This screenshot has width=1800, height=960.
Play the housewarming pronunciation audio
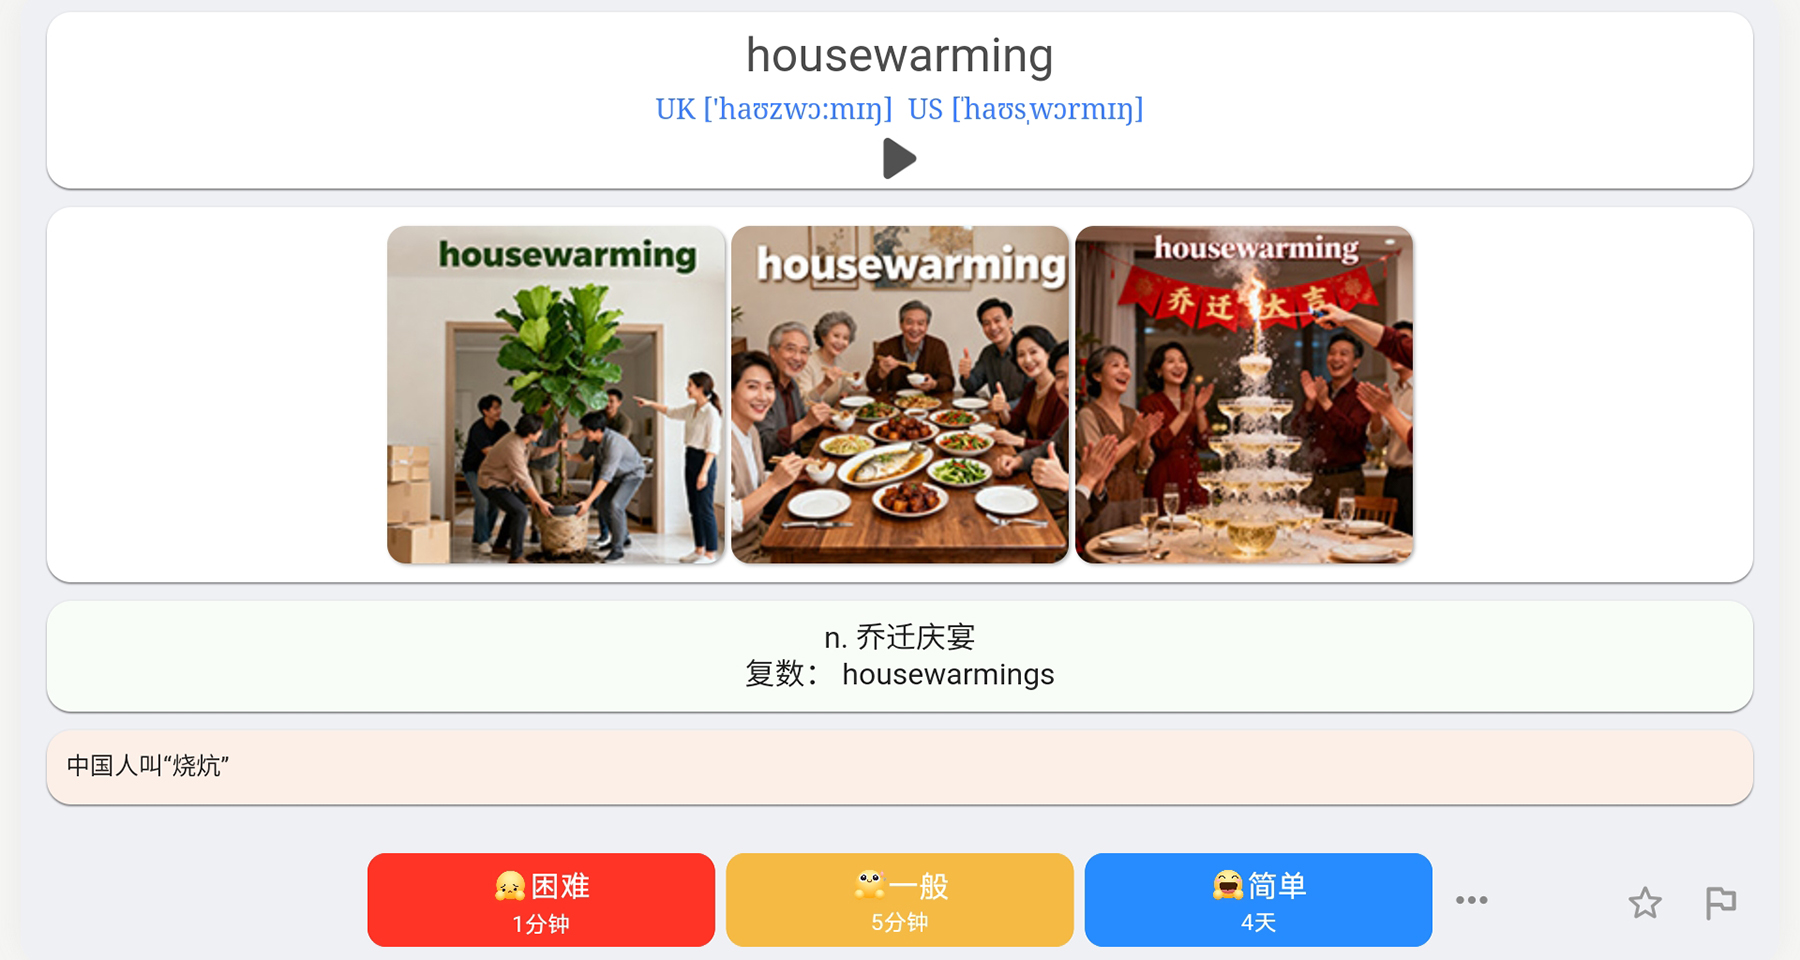click(899, 158)
